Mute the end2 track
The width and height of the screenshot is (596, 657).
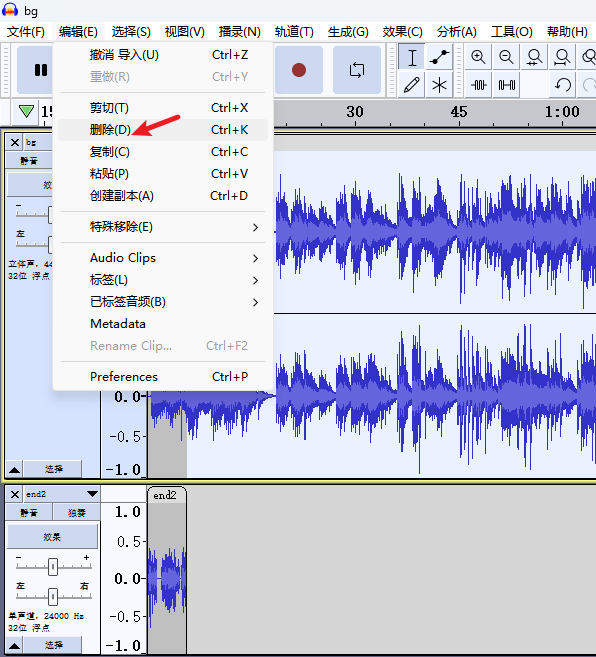coord(29,512)
